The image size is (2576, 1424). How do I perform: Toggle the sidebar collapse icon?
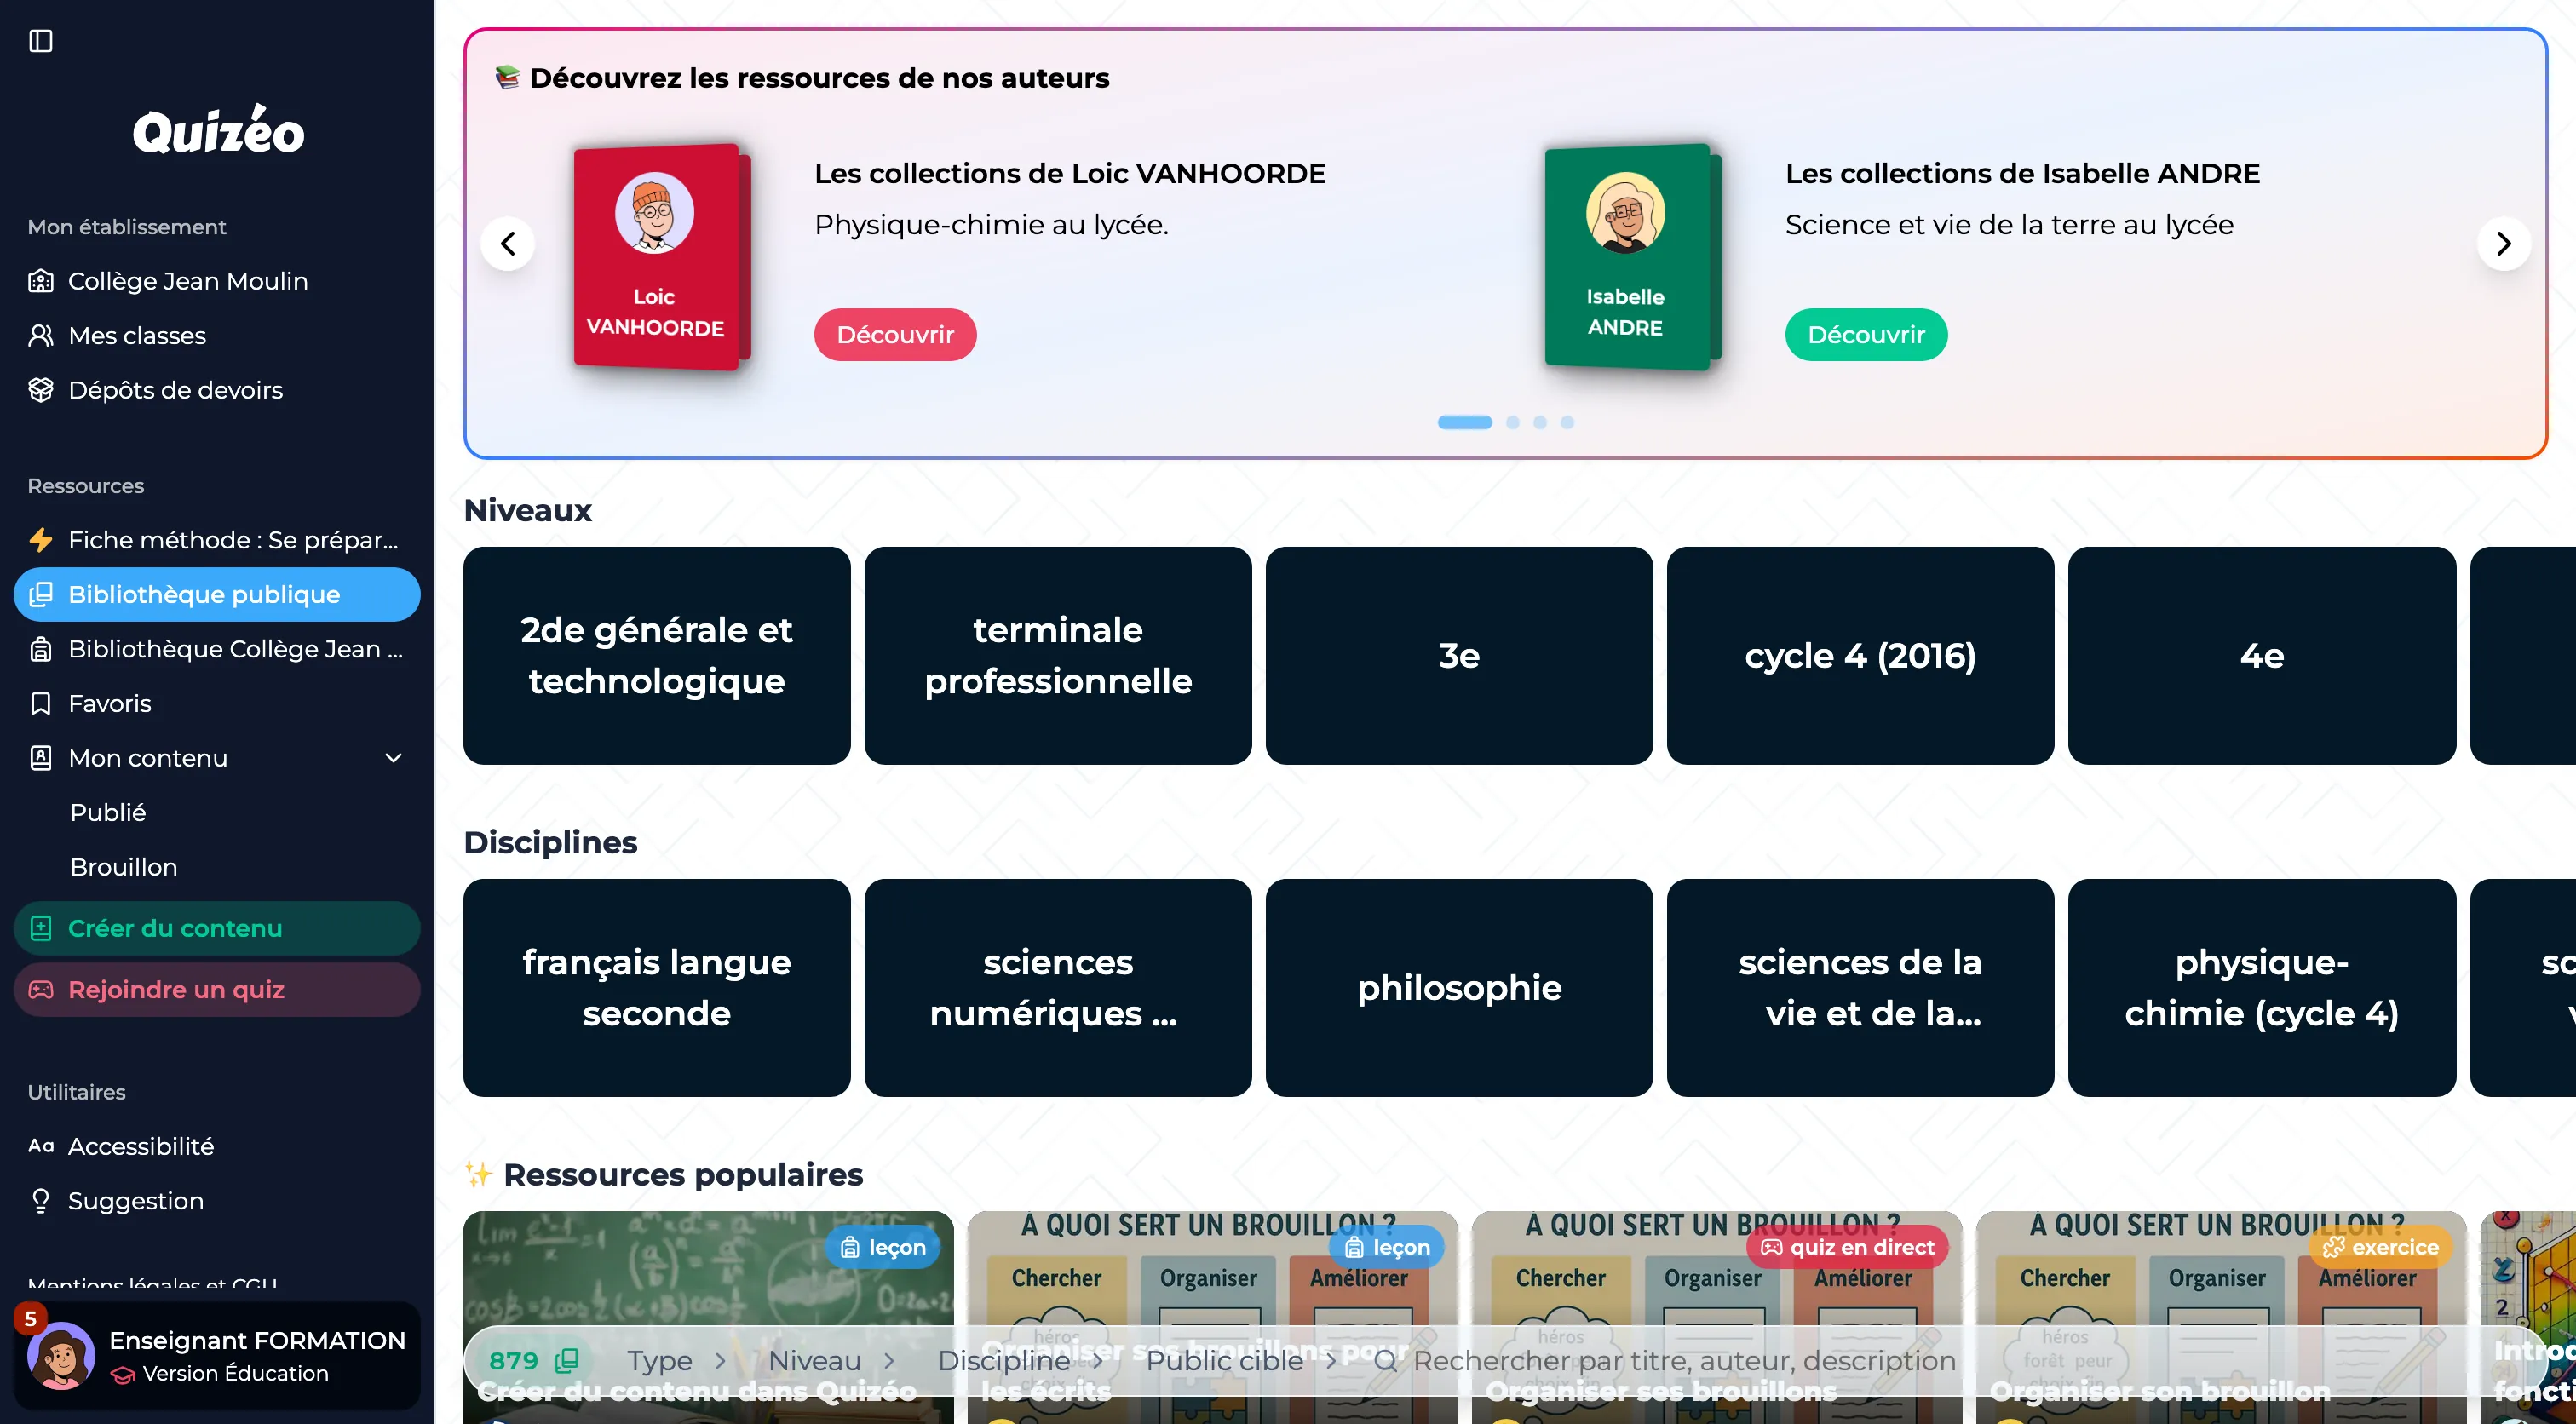pos(40,41)
